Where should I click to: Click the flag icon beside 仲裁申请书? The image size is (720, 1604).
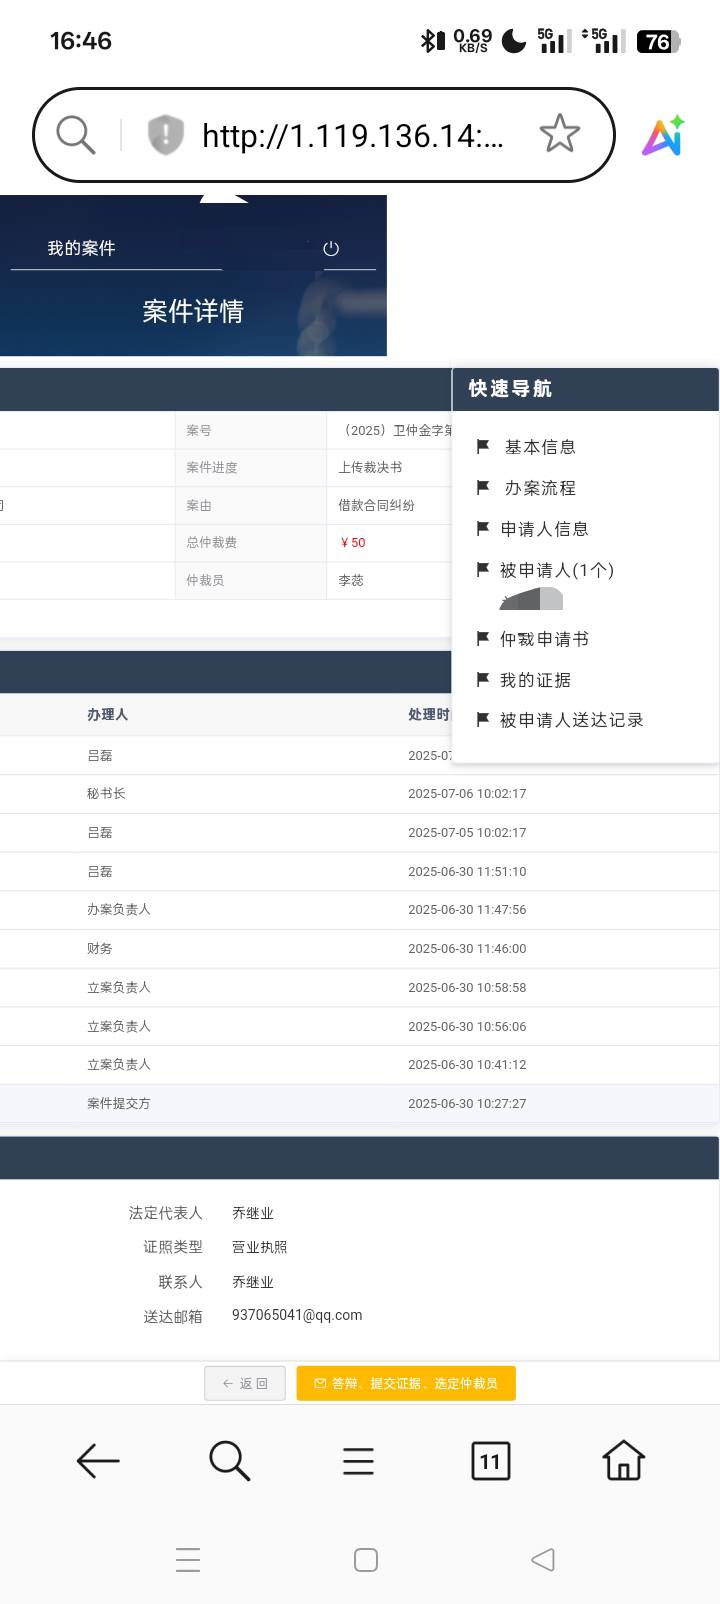coord(483,639)
